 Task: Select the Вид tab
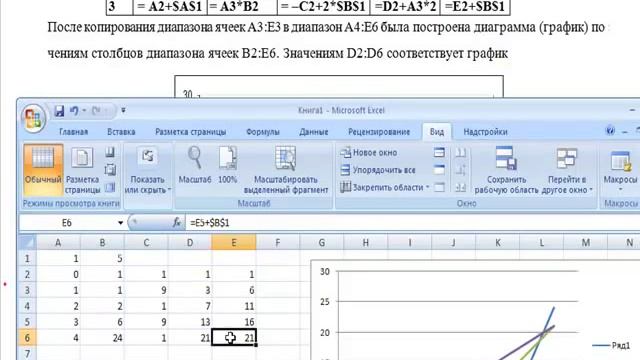(x=437, y=132)
